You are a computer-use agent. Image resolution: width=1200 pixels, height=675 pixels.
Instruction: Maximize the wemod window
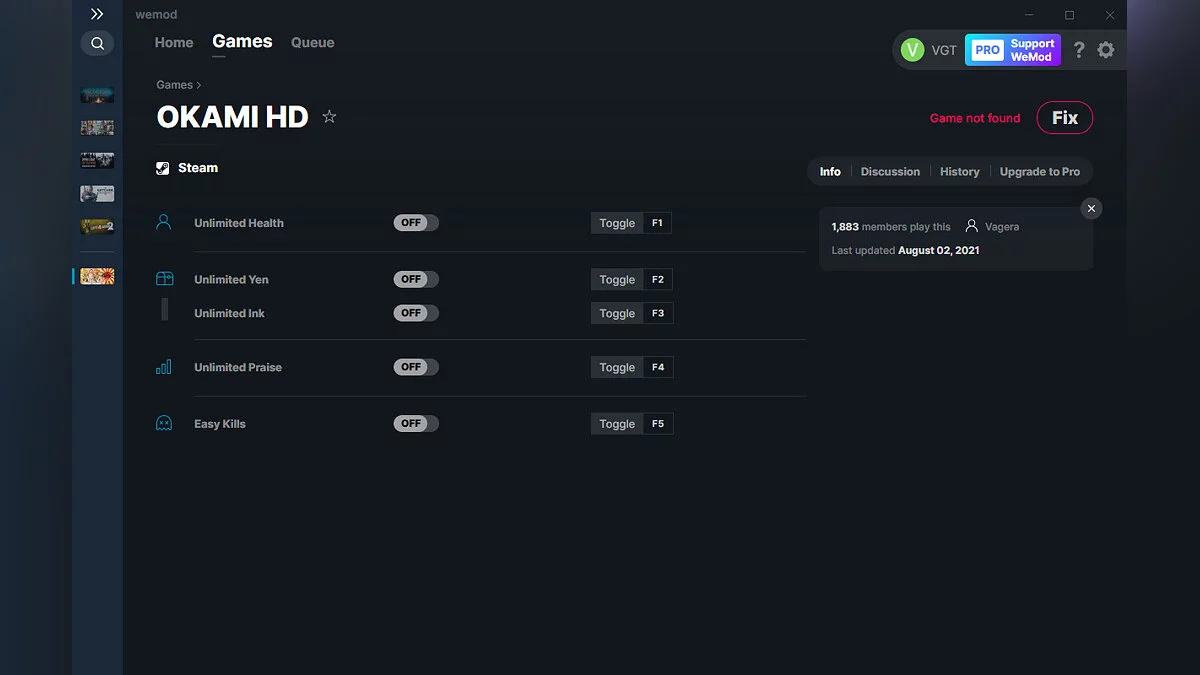pyautogui.click(x=1069, y=15)
